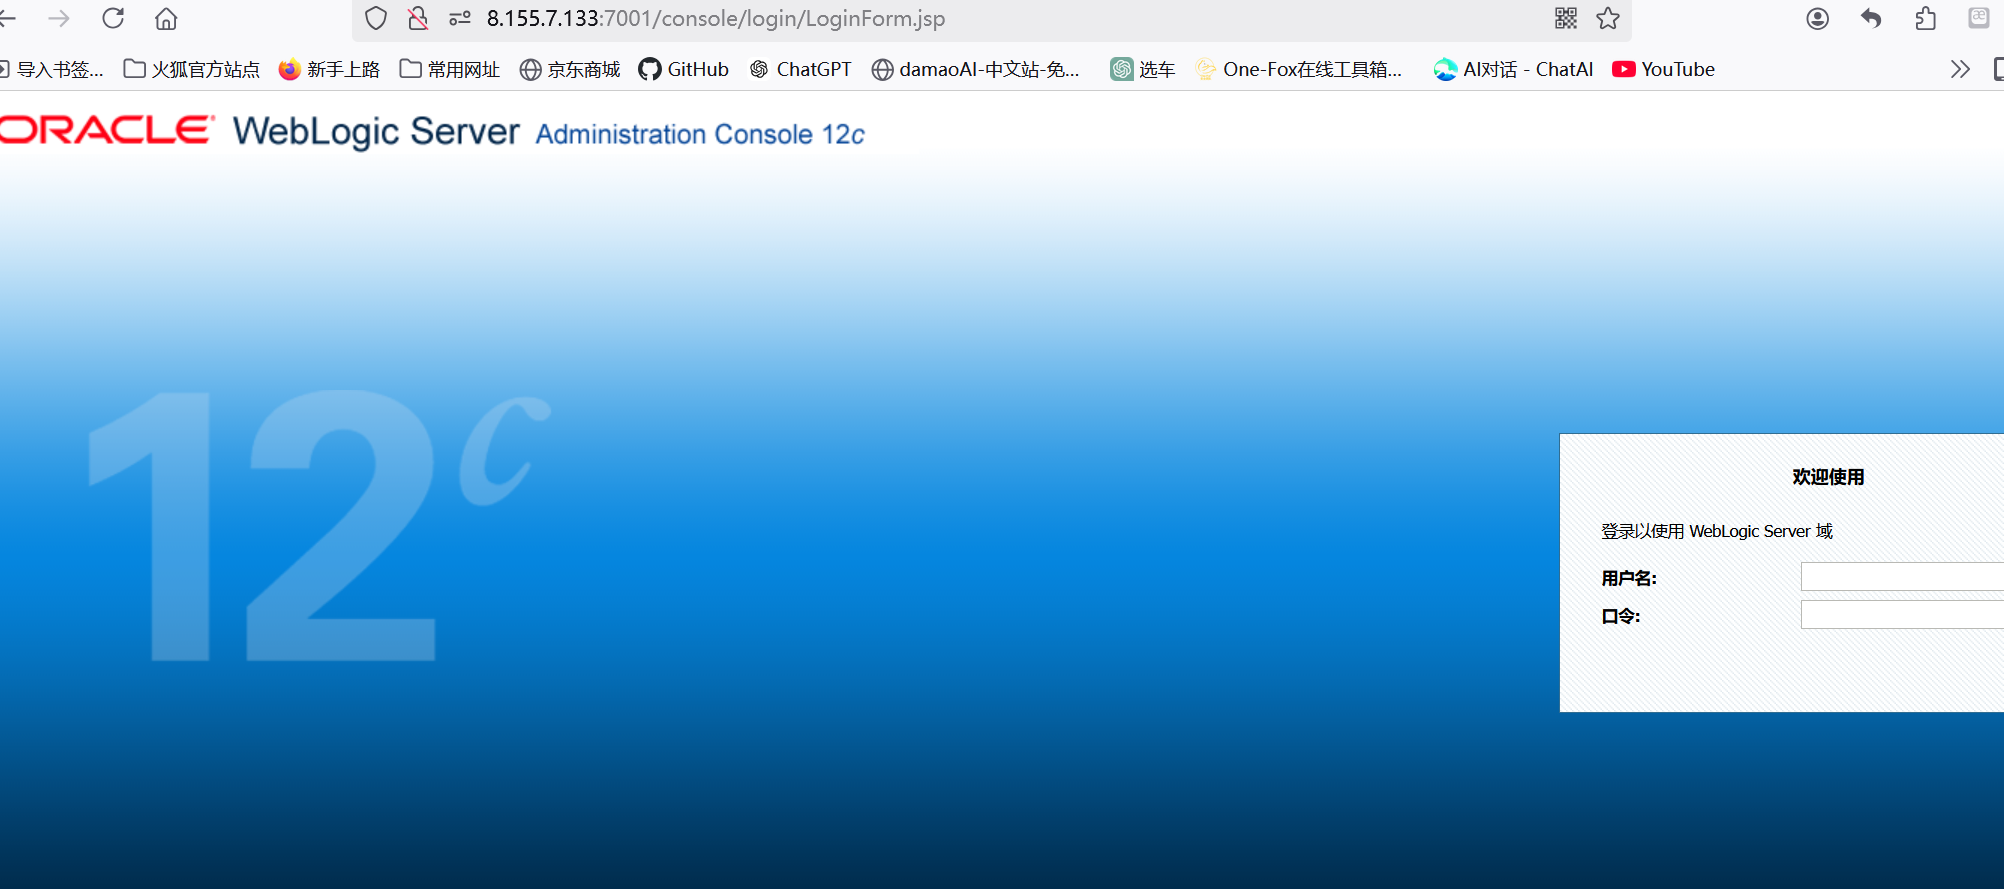
Task: Click the 欢迎使用 heading
Action: pos(1828,477)
